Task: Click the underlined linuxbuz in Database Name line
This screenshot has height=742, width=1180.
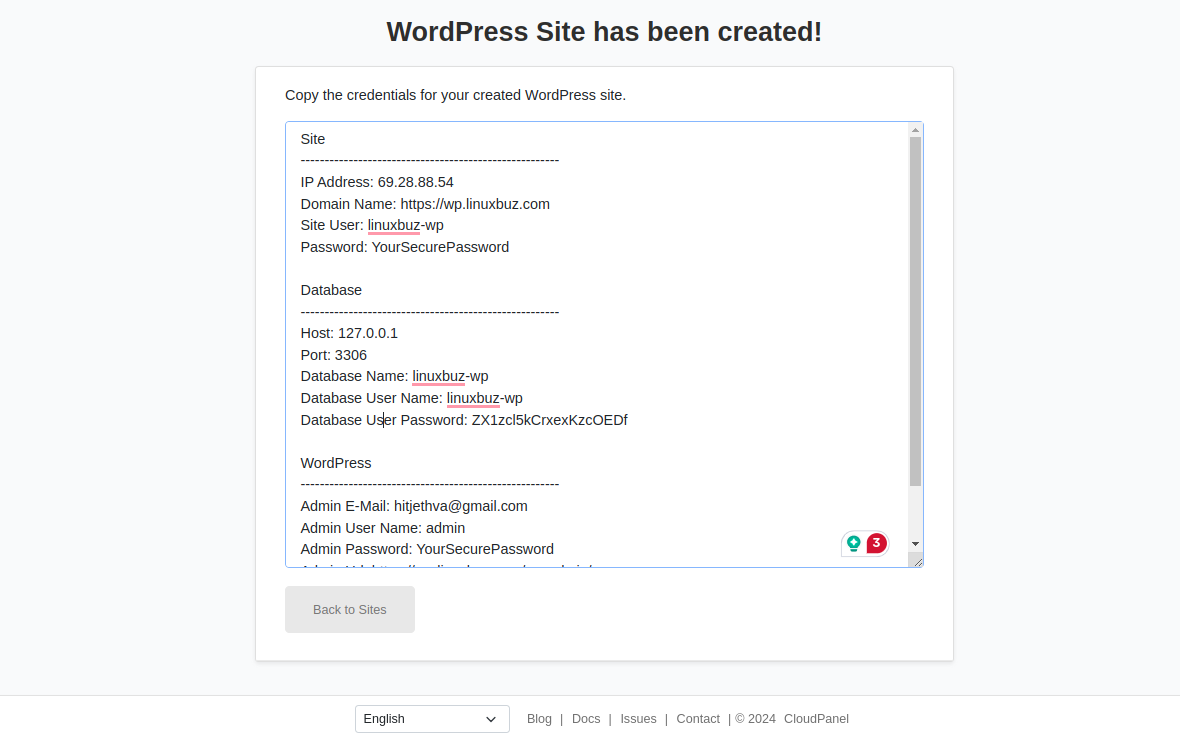Action: click(438, 377)
